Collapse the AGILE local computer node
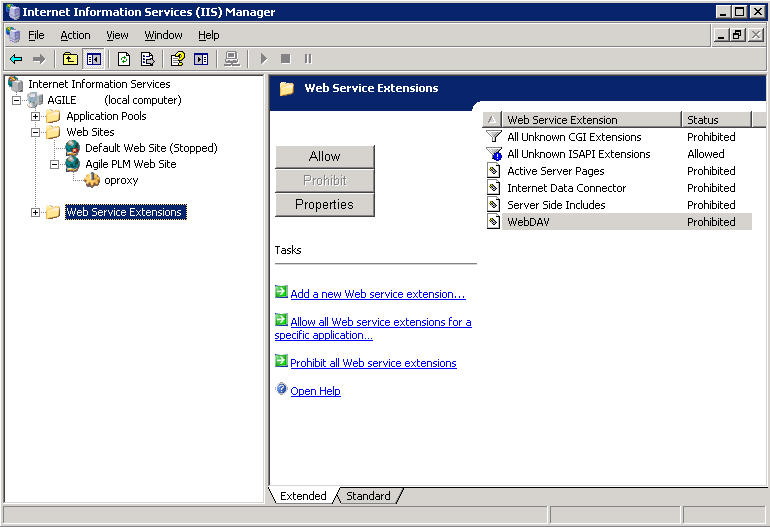770x527 pixels. pos(16,100)
